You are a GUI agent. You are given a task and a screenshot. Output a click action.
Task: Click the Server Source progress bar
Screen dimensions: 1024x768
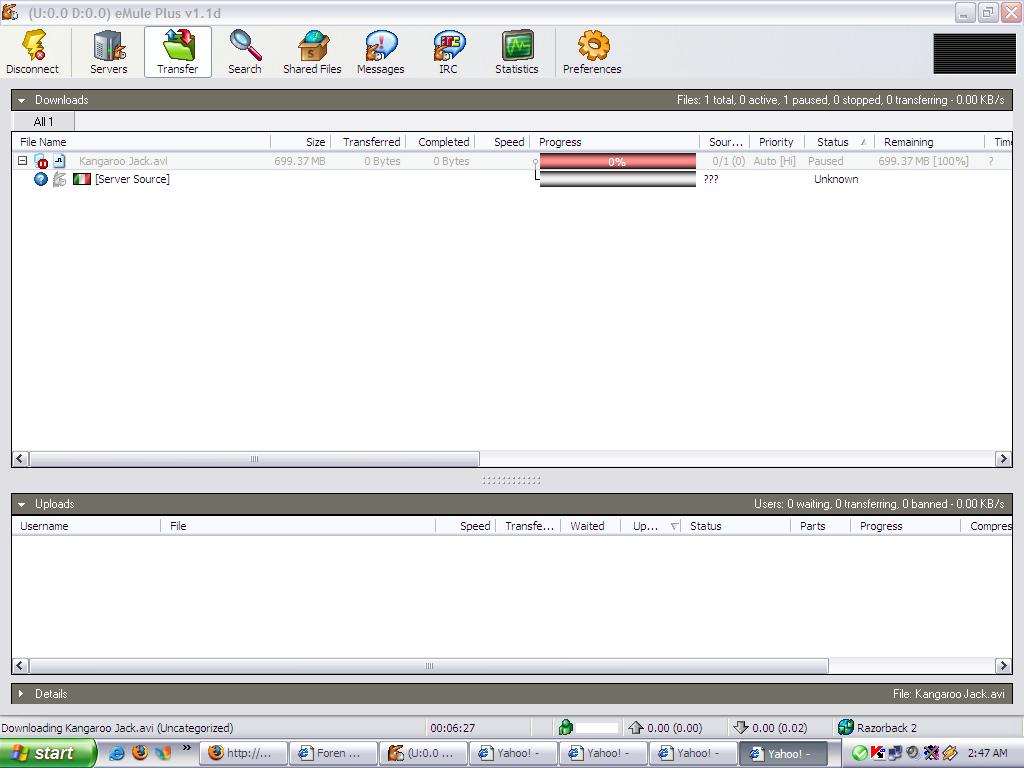pyautogui.click(x=617, y=179)
